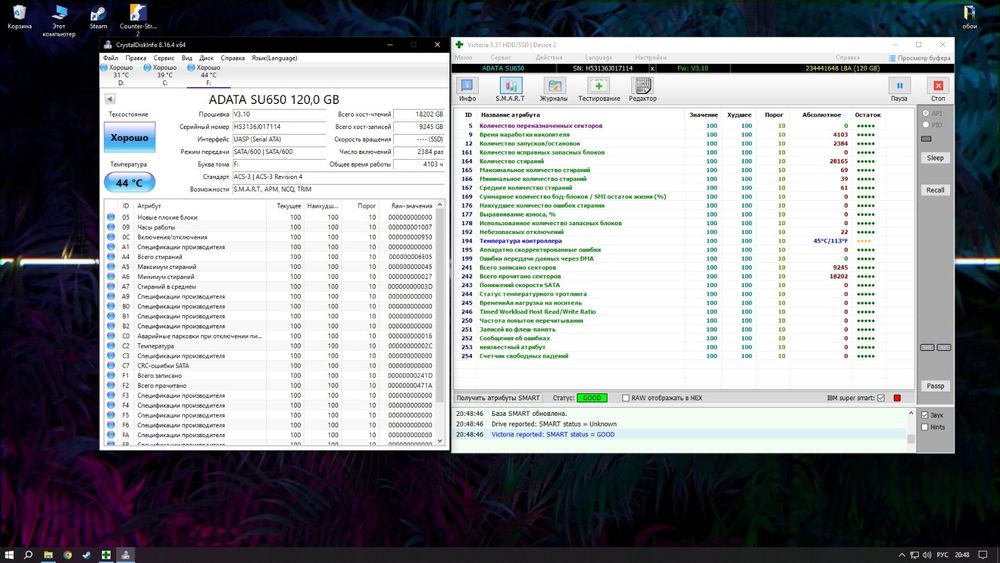Open the Тестирование section in Victoria
The width and height of the screenshot is (1000, 563).
pos(599,89)
